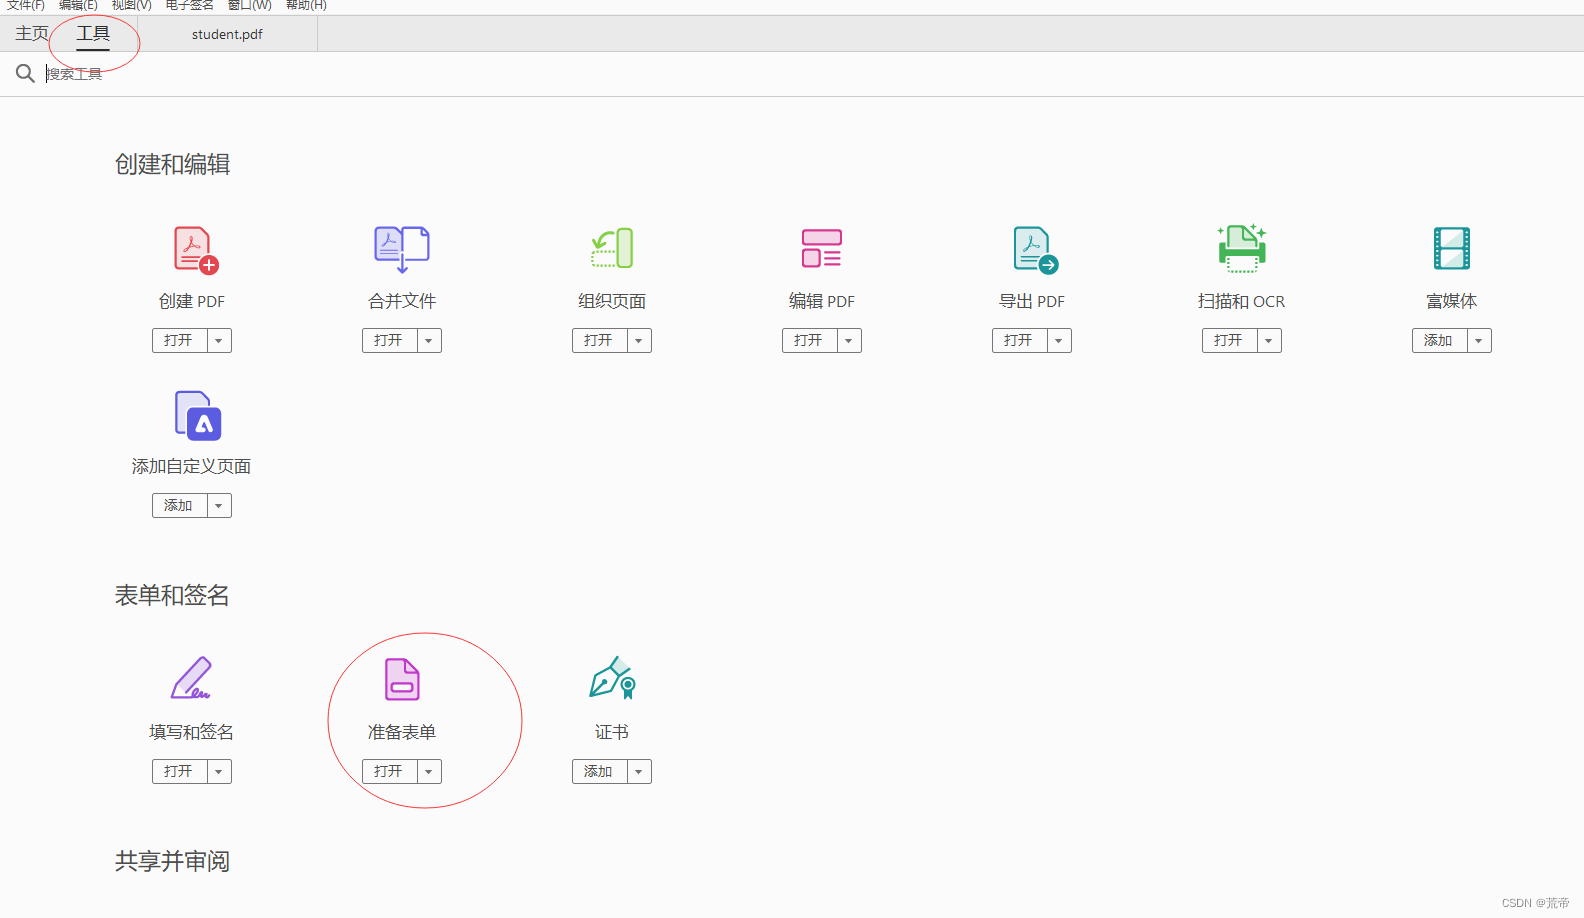Click the 创建 PDF label text

tap(192, 301)
